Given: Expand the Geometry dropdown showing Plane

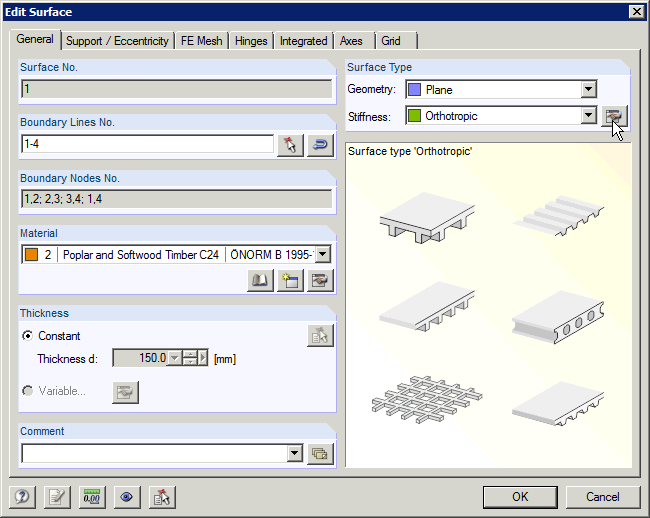Looking at the screenshot, I should tap(588, 90).
